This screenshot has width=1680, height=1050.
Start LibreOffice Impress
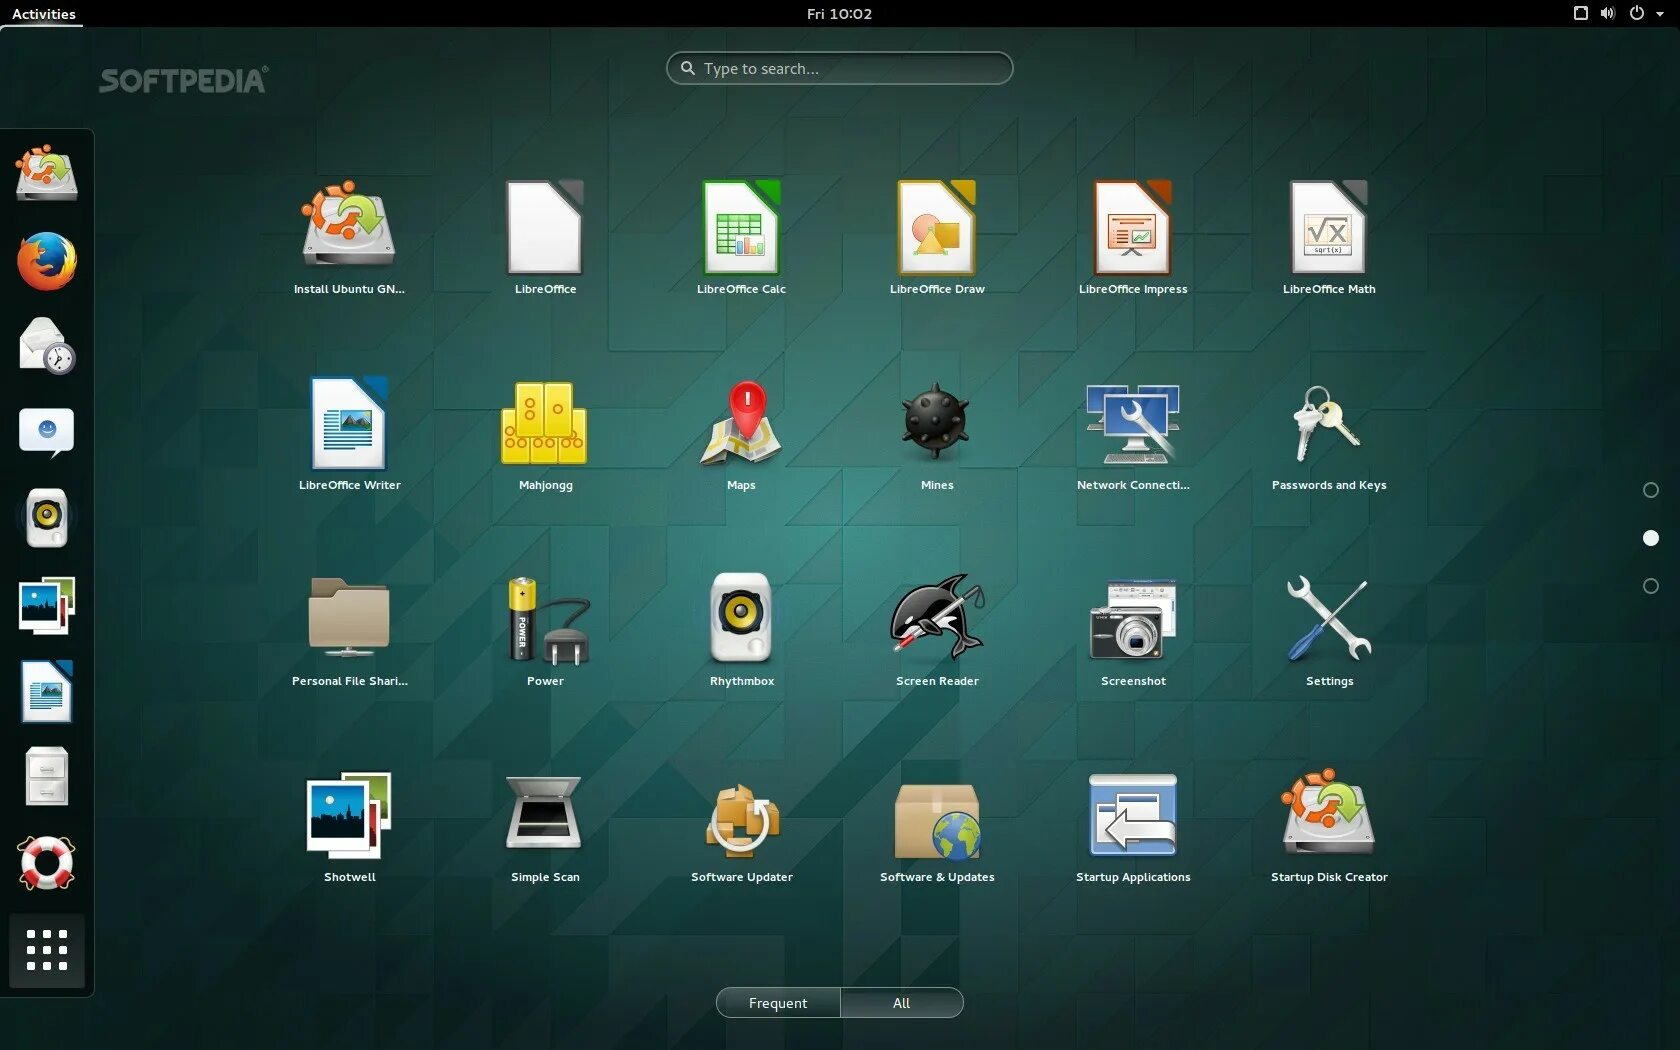pos(1133,237)
